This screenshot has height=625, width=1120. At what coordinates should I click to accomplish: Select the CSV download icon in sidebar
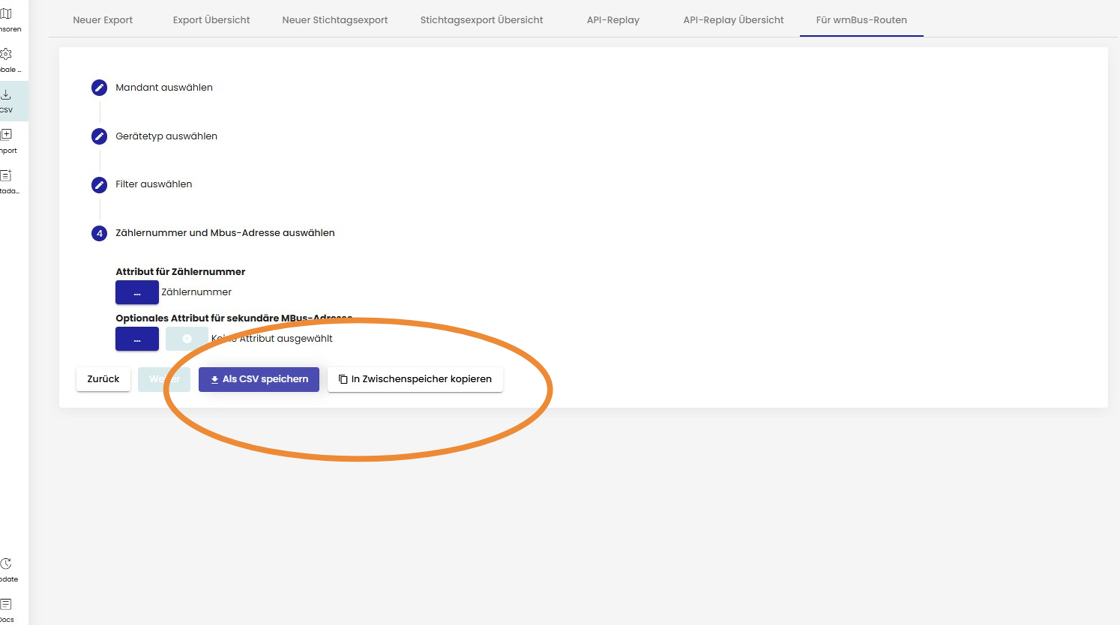pos(6,96)
